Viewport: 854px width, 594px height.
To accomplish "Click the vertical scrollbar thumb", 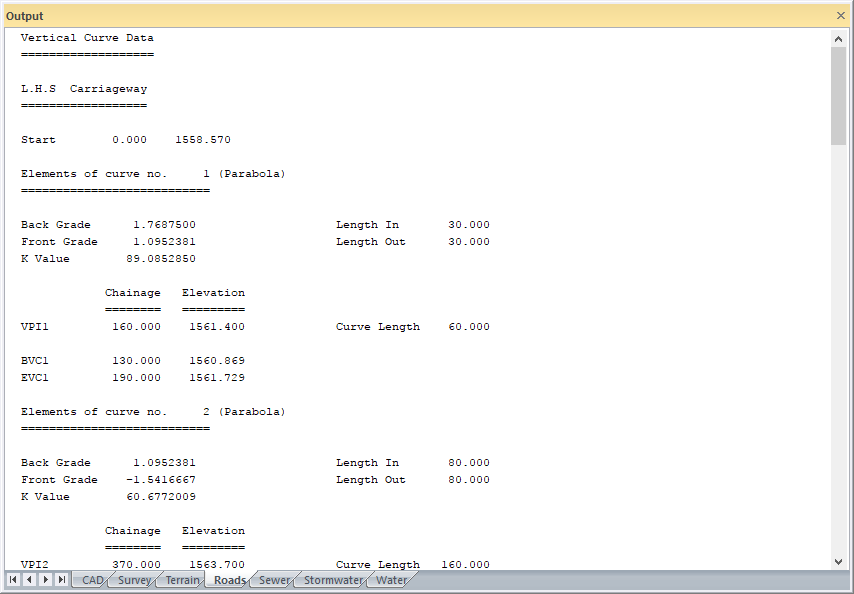I will tap(838, 95).
